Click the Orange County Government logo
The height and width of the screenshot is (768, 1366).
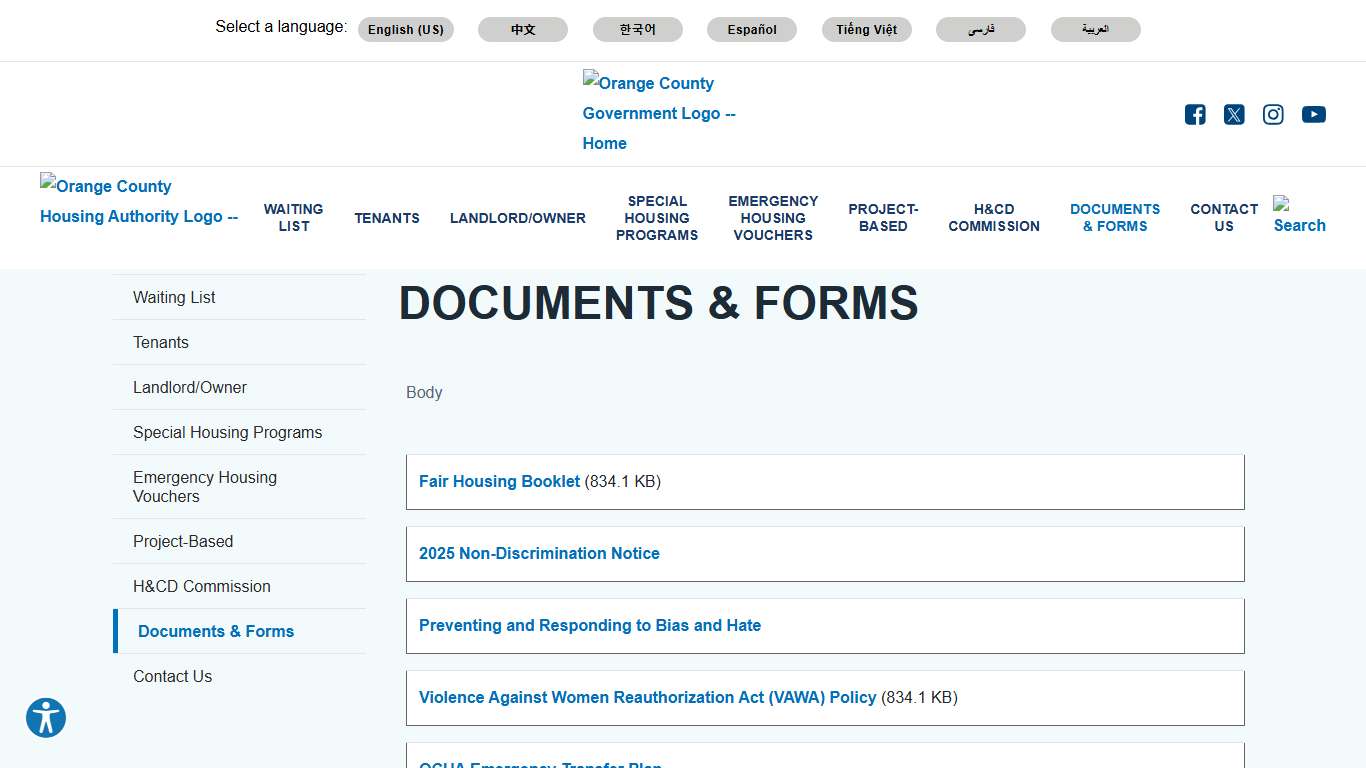click(x=659, y=113)
